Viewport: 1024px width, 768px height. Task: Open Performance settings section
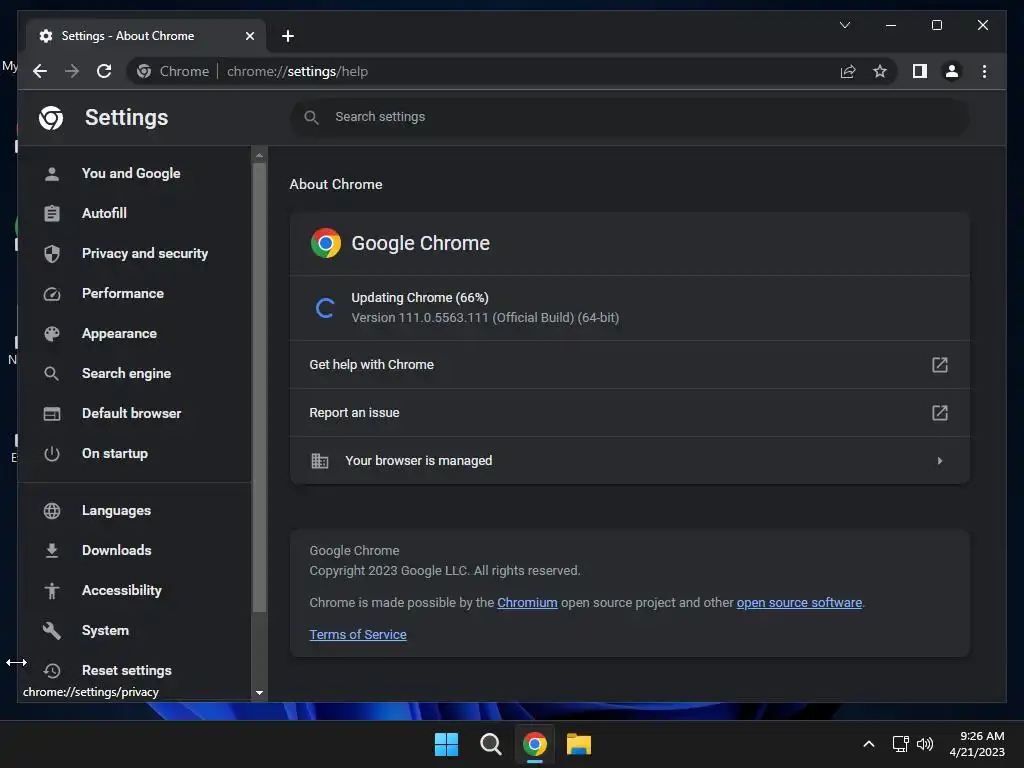(x=123, y=293)
